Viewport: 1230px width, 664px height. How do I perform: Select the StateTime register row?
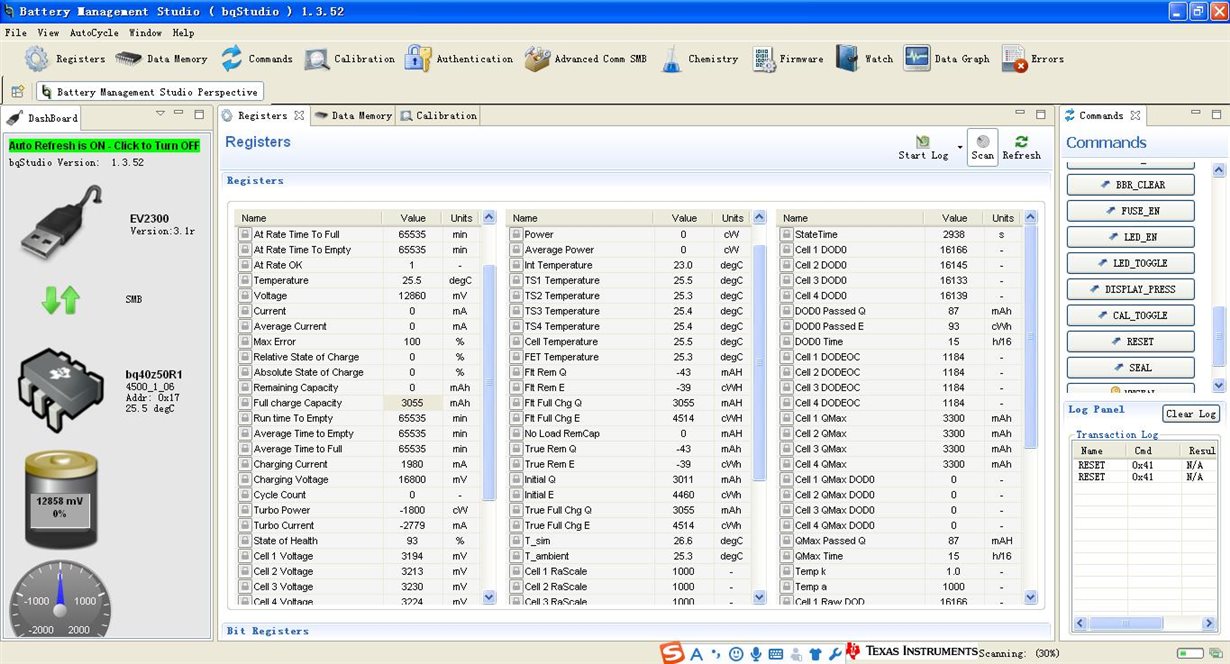pos(900,234)
